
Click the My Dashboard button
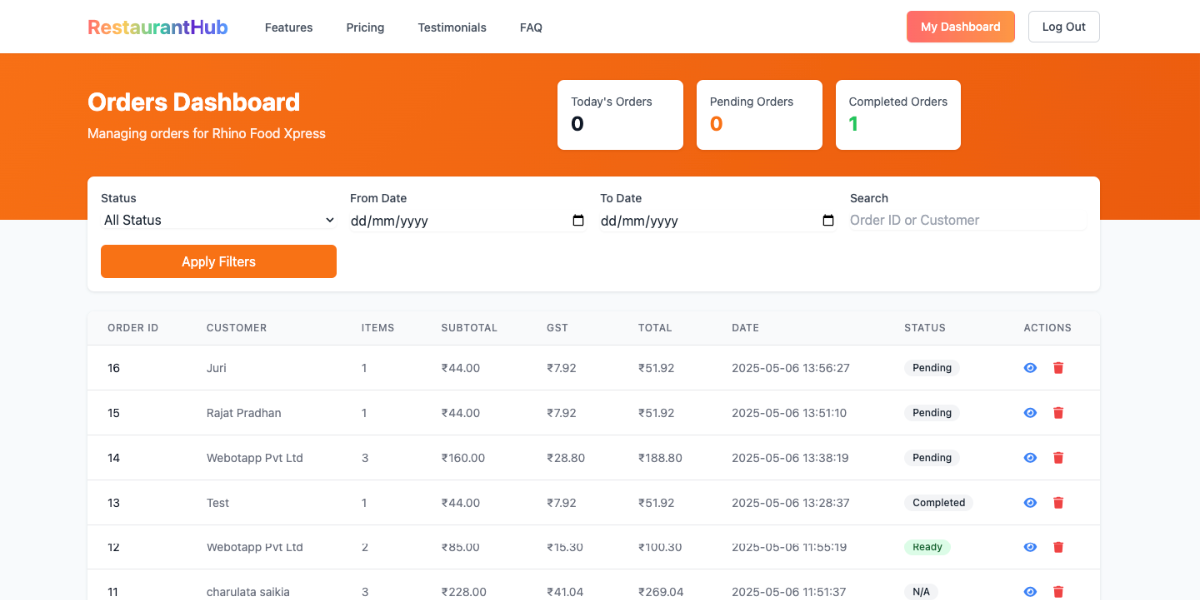[x=960, y=27]
